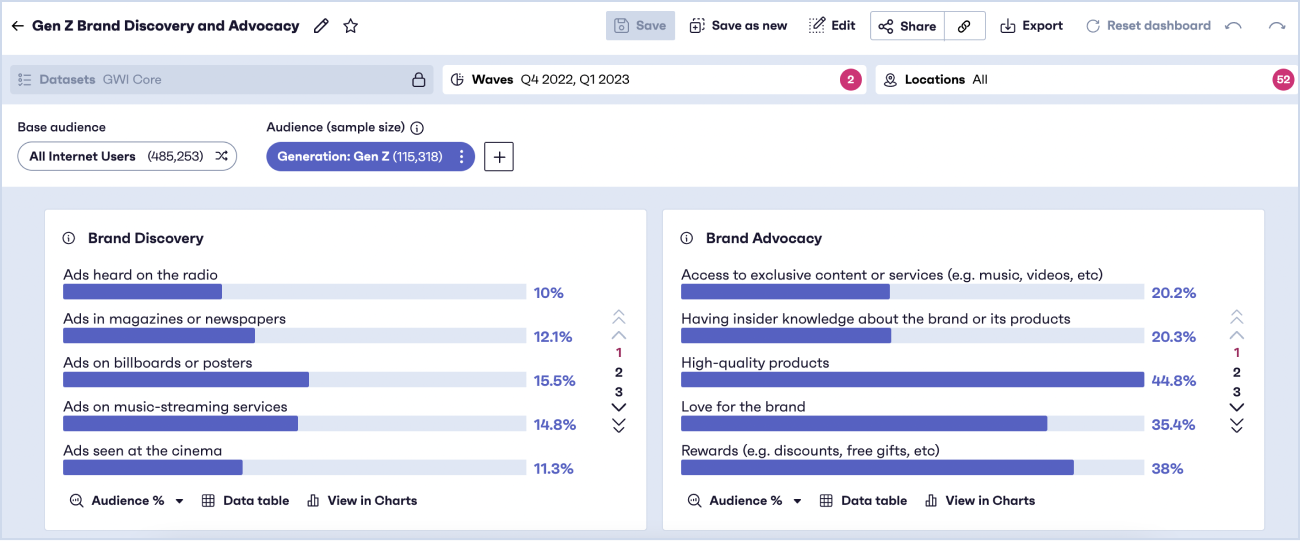Open Audience % dropdown in Brand Advocacy
The image size is (1300, 541).
point(745,501)
